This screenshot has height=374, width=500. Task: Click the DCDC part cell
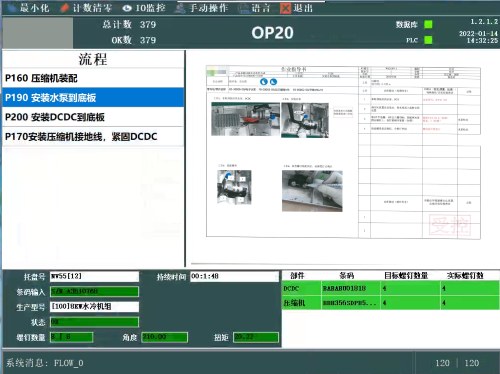click(x=302, y=288)
